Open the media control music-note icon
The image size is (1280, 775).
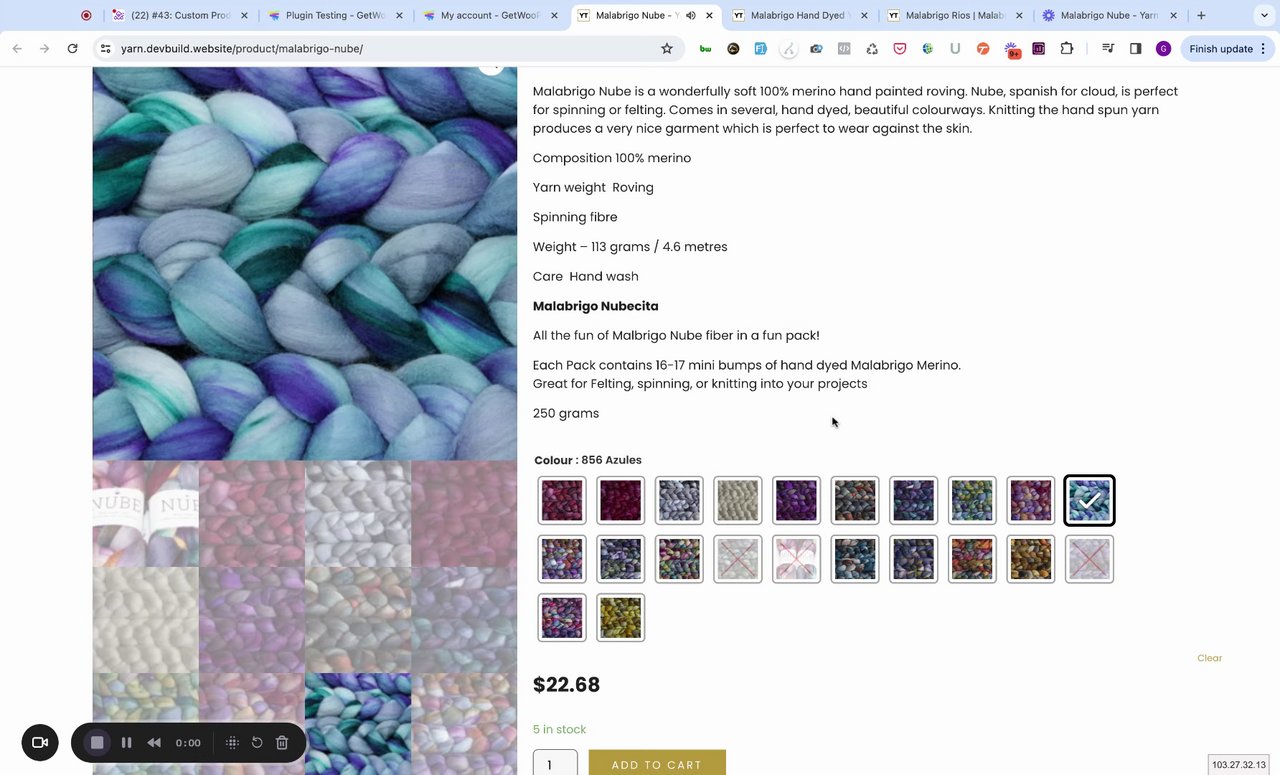(x=1107, y=48)
